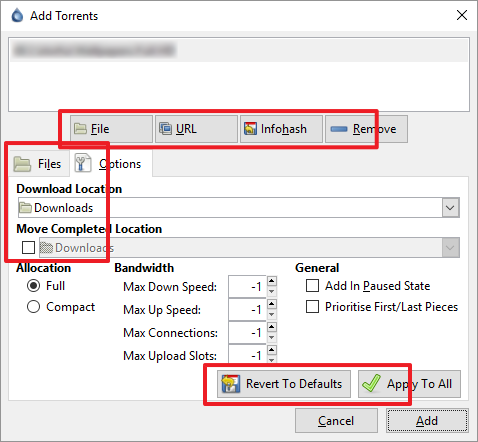
Task: Increase Max Down Speed with up arrow
Action: [272, 281]
